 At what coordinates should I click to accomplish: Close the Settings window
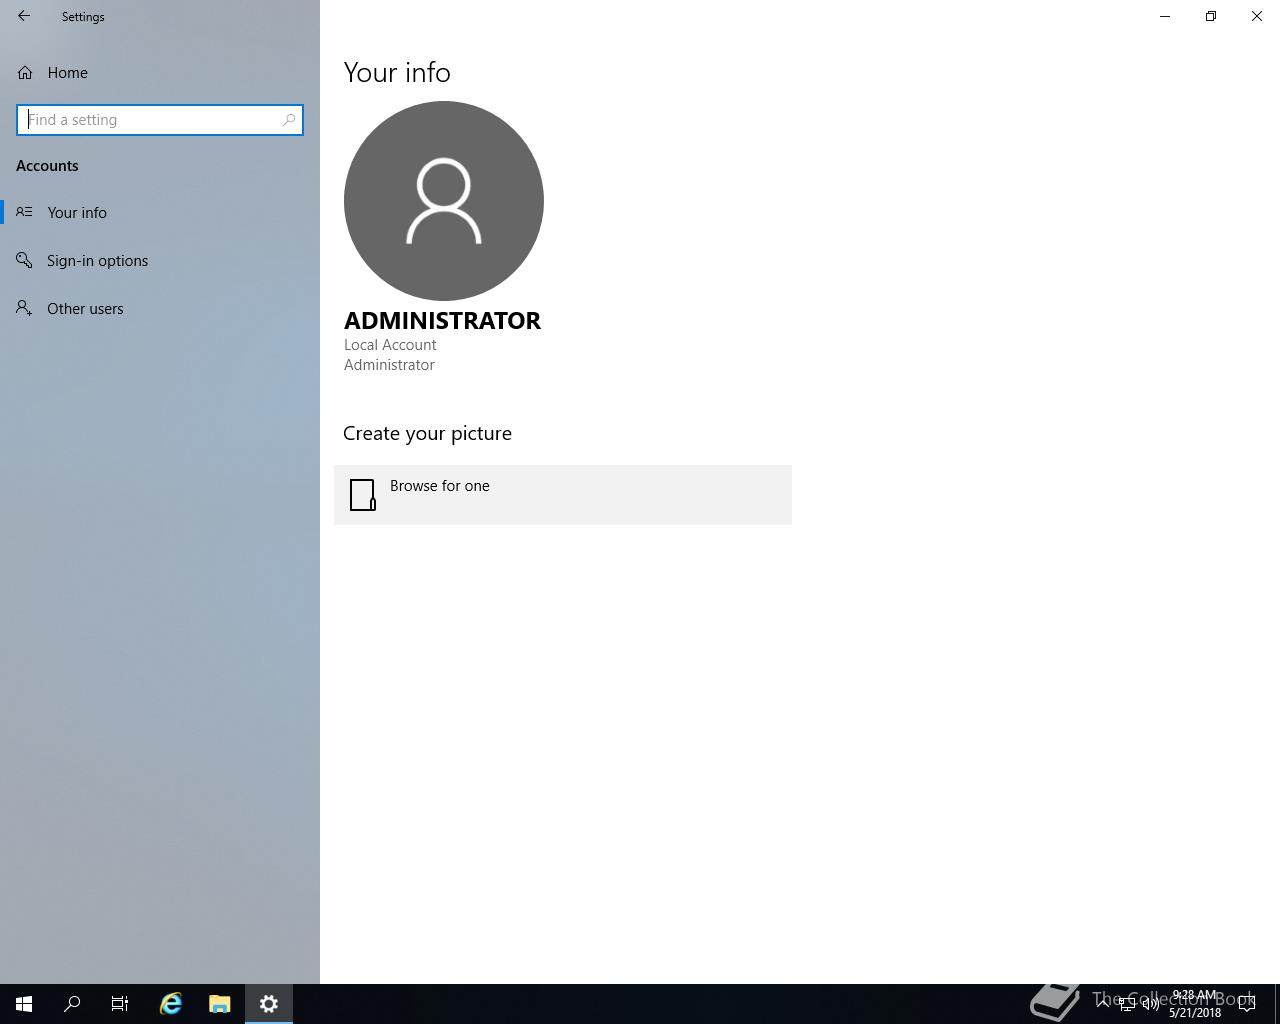coord(1257,16)
